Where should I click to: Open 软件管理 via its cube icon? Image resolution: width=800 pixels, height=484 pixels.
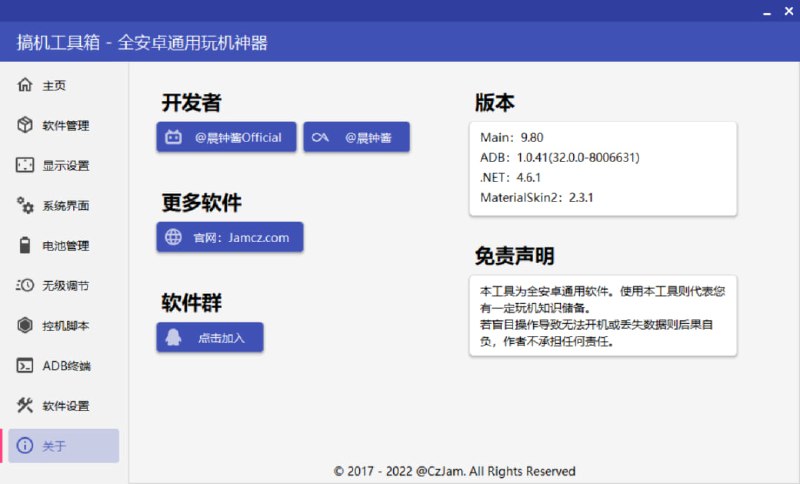click(x=25, y=126)
